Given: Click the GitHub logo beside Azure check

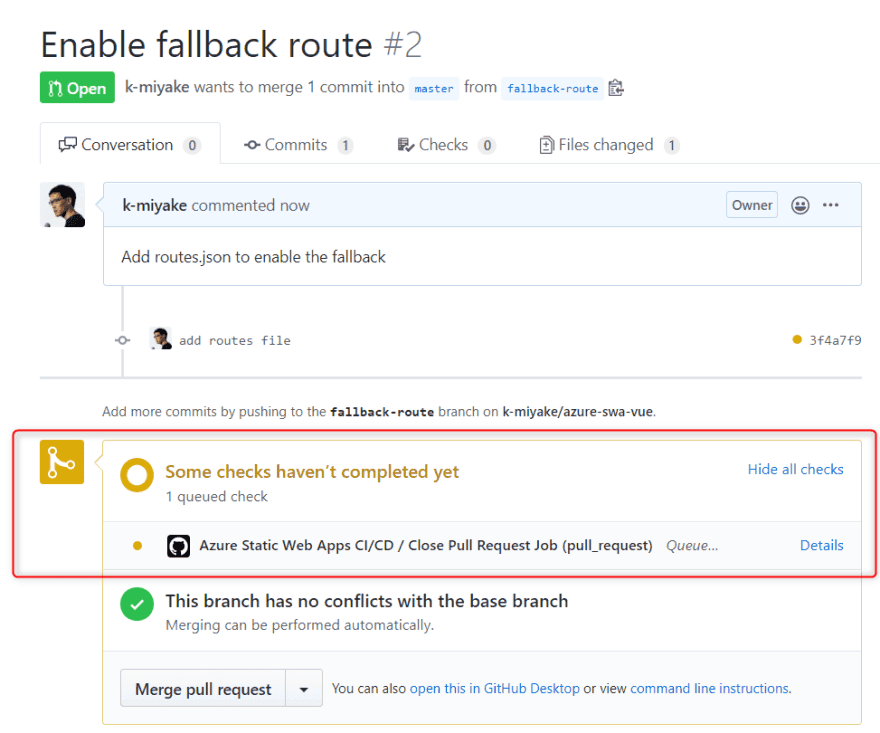Looking at the screenshot, I should (178, 546).
